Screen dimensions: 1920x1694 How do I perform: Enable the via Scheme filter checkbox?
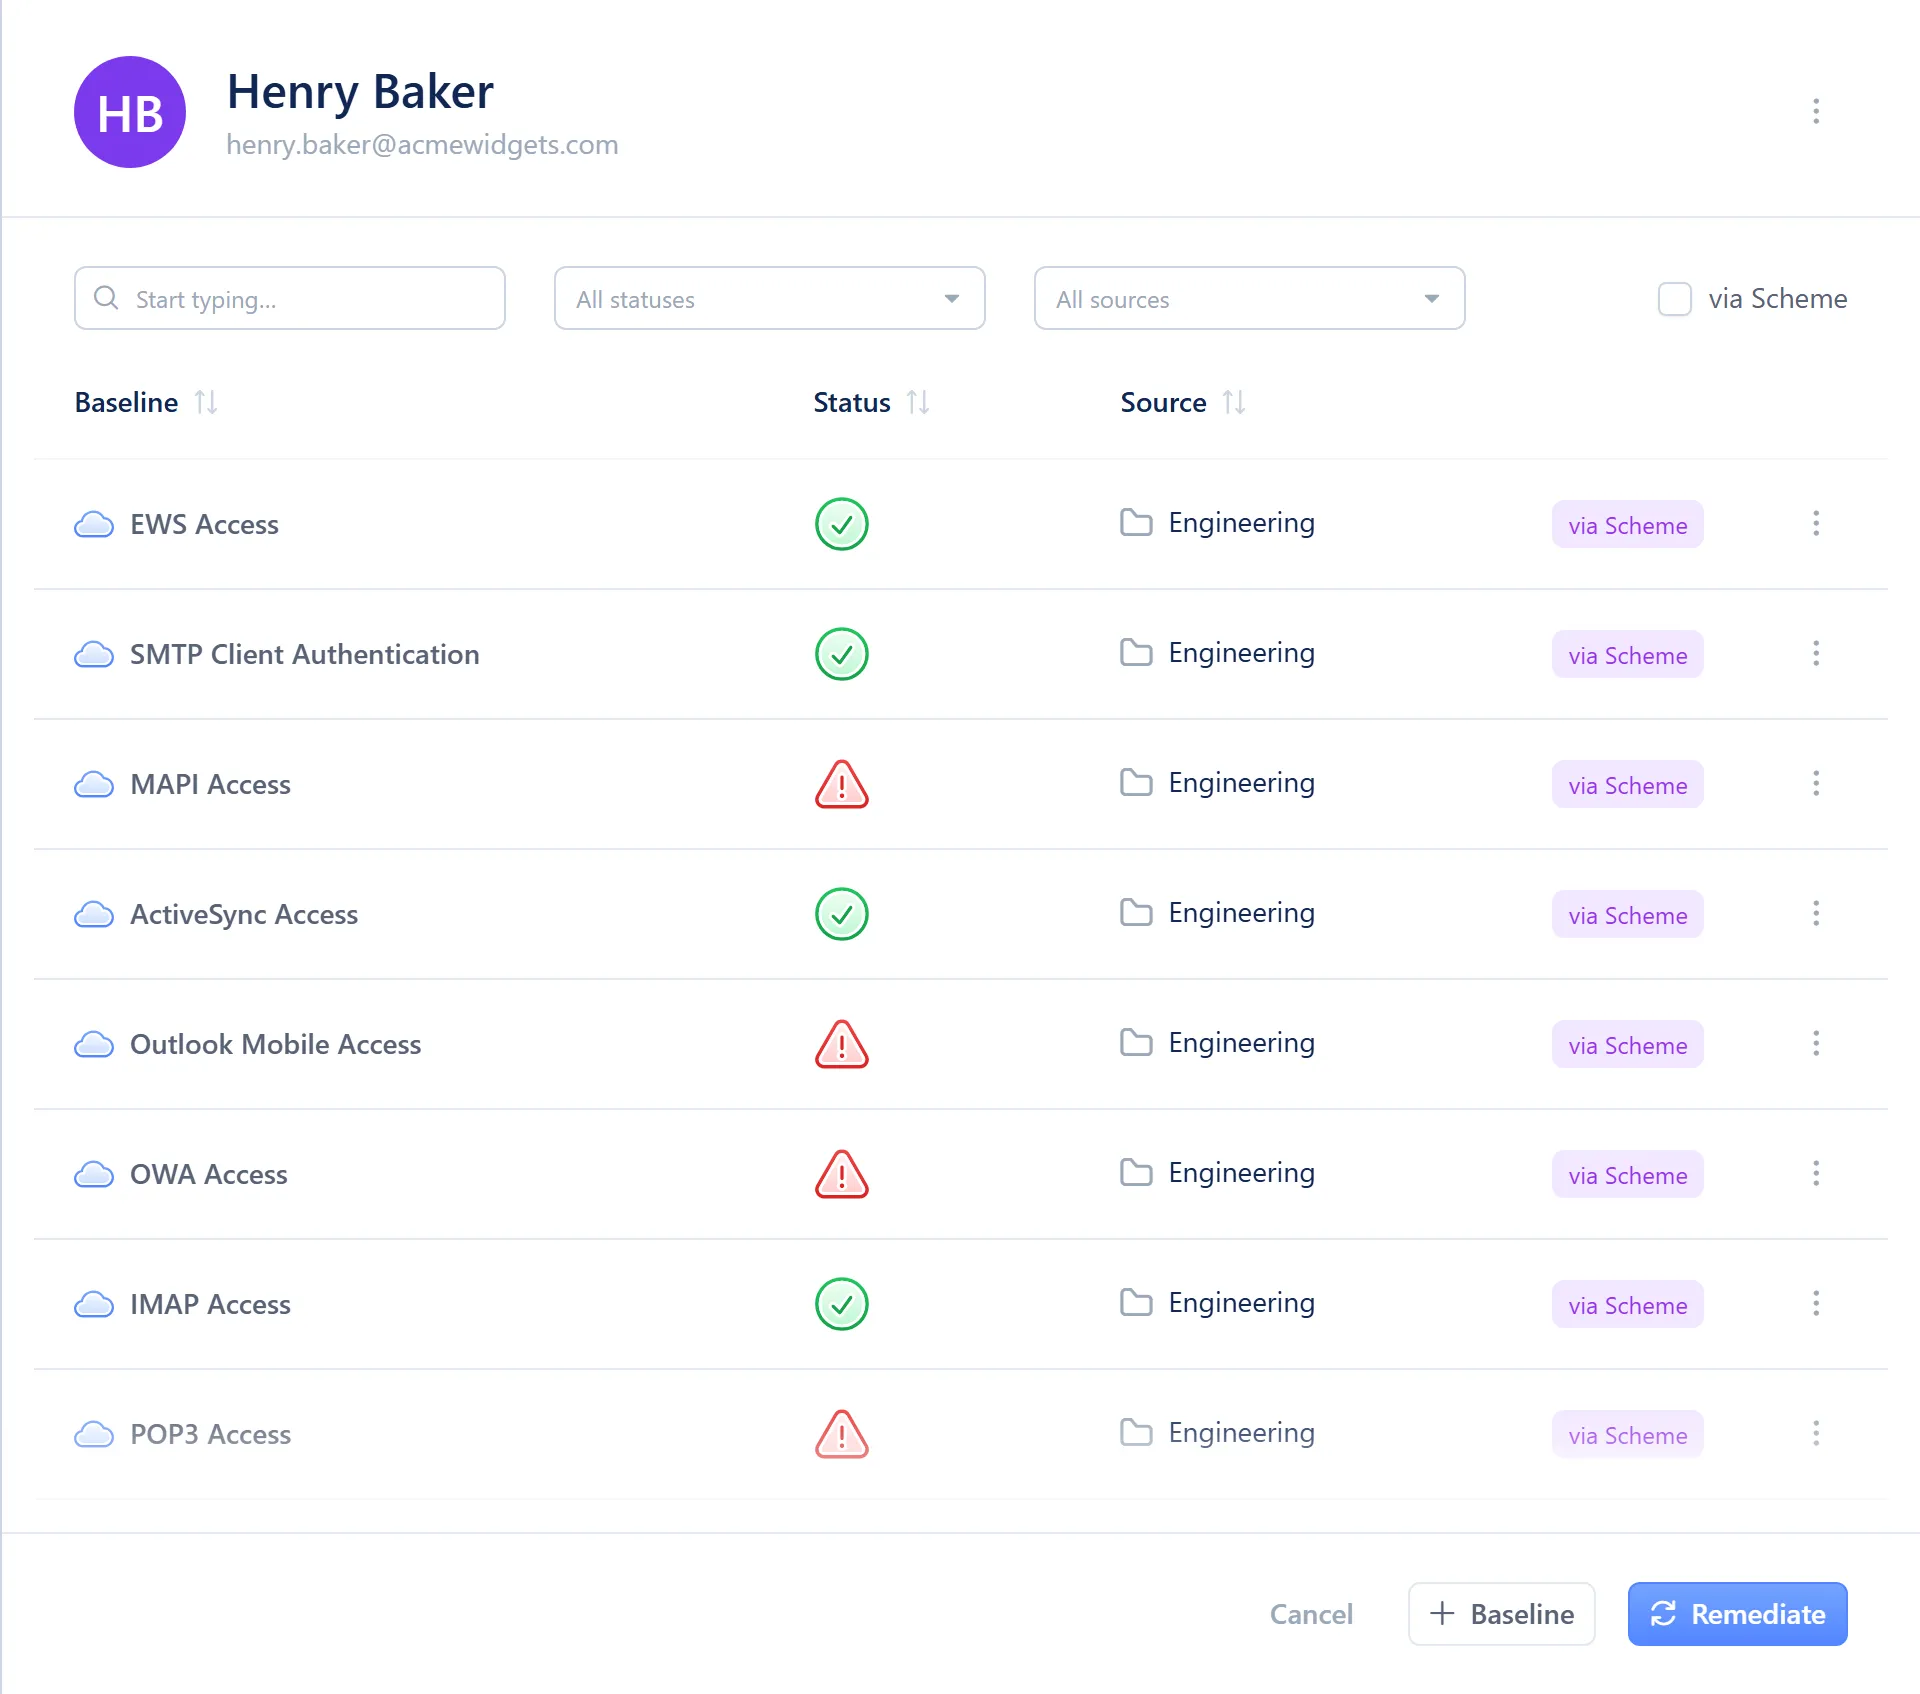[x=1675, y=299]
